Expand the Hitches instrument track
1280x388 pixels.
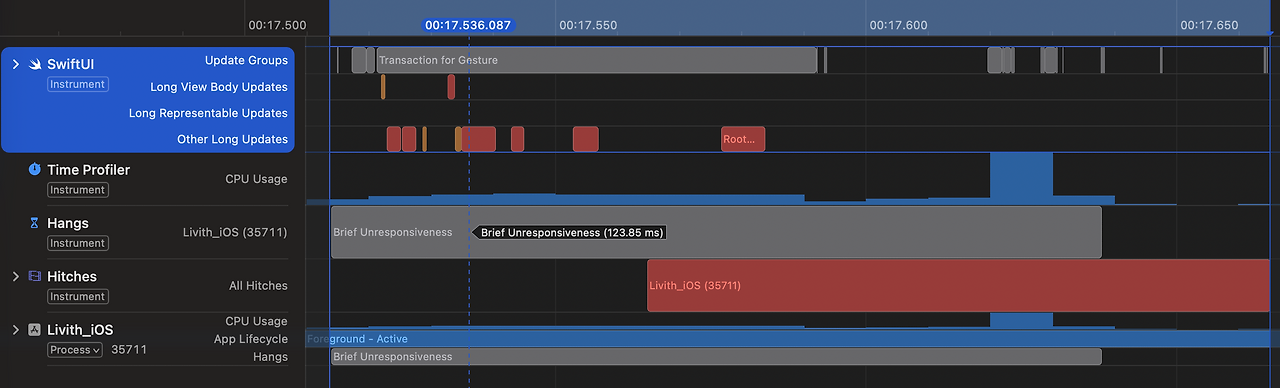click(x=15, y=276)
